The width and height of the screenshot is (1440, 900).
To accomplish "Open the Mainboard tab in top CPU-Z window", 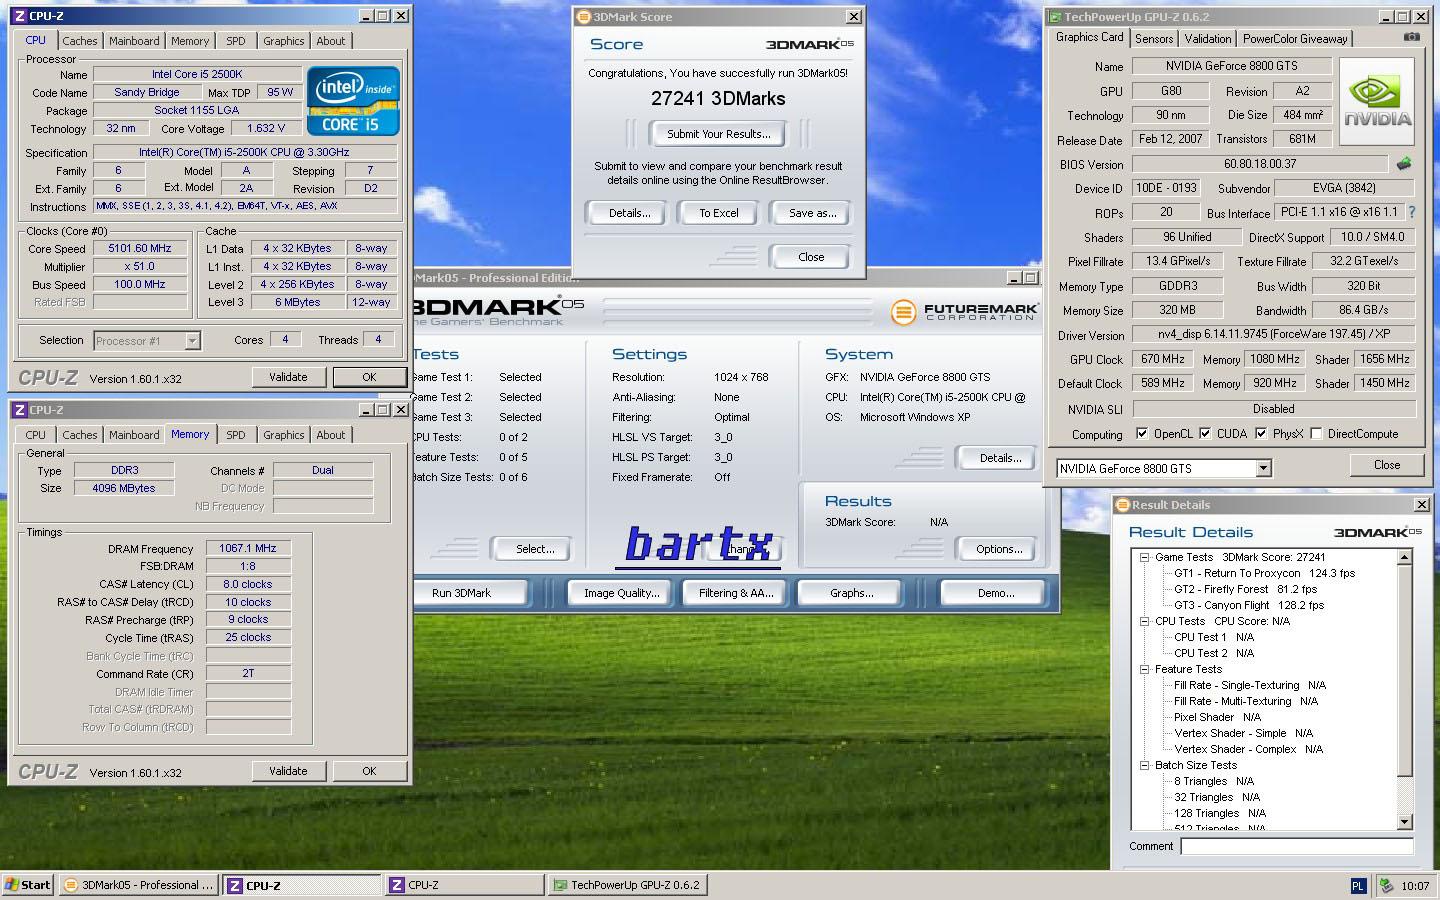I will click(134, 41).
